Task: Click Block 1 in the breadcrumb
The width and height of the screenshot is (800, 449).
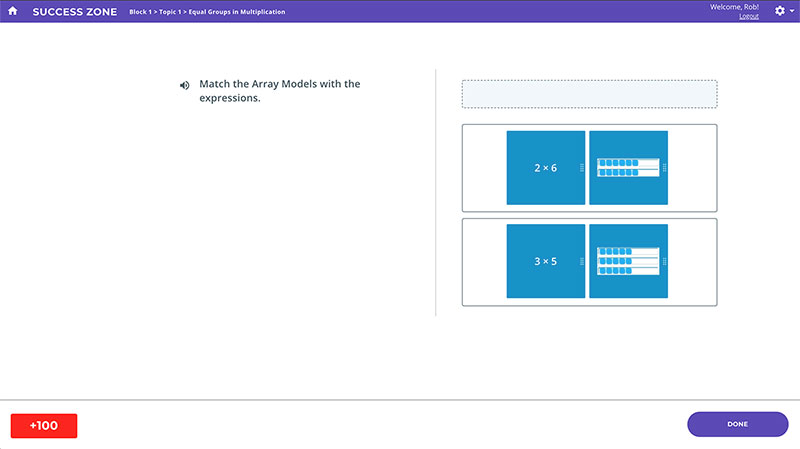Action: tap(140, 12)
